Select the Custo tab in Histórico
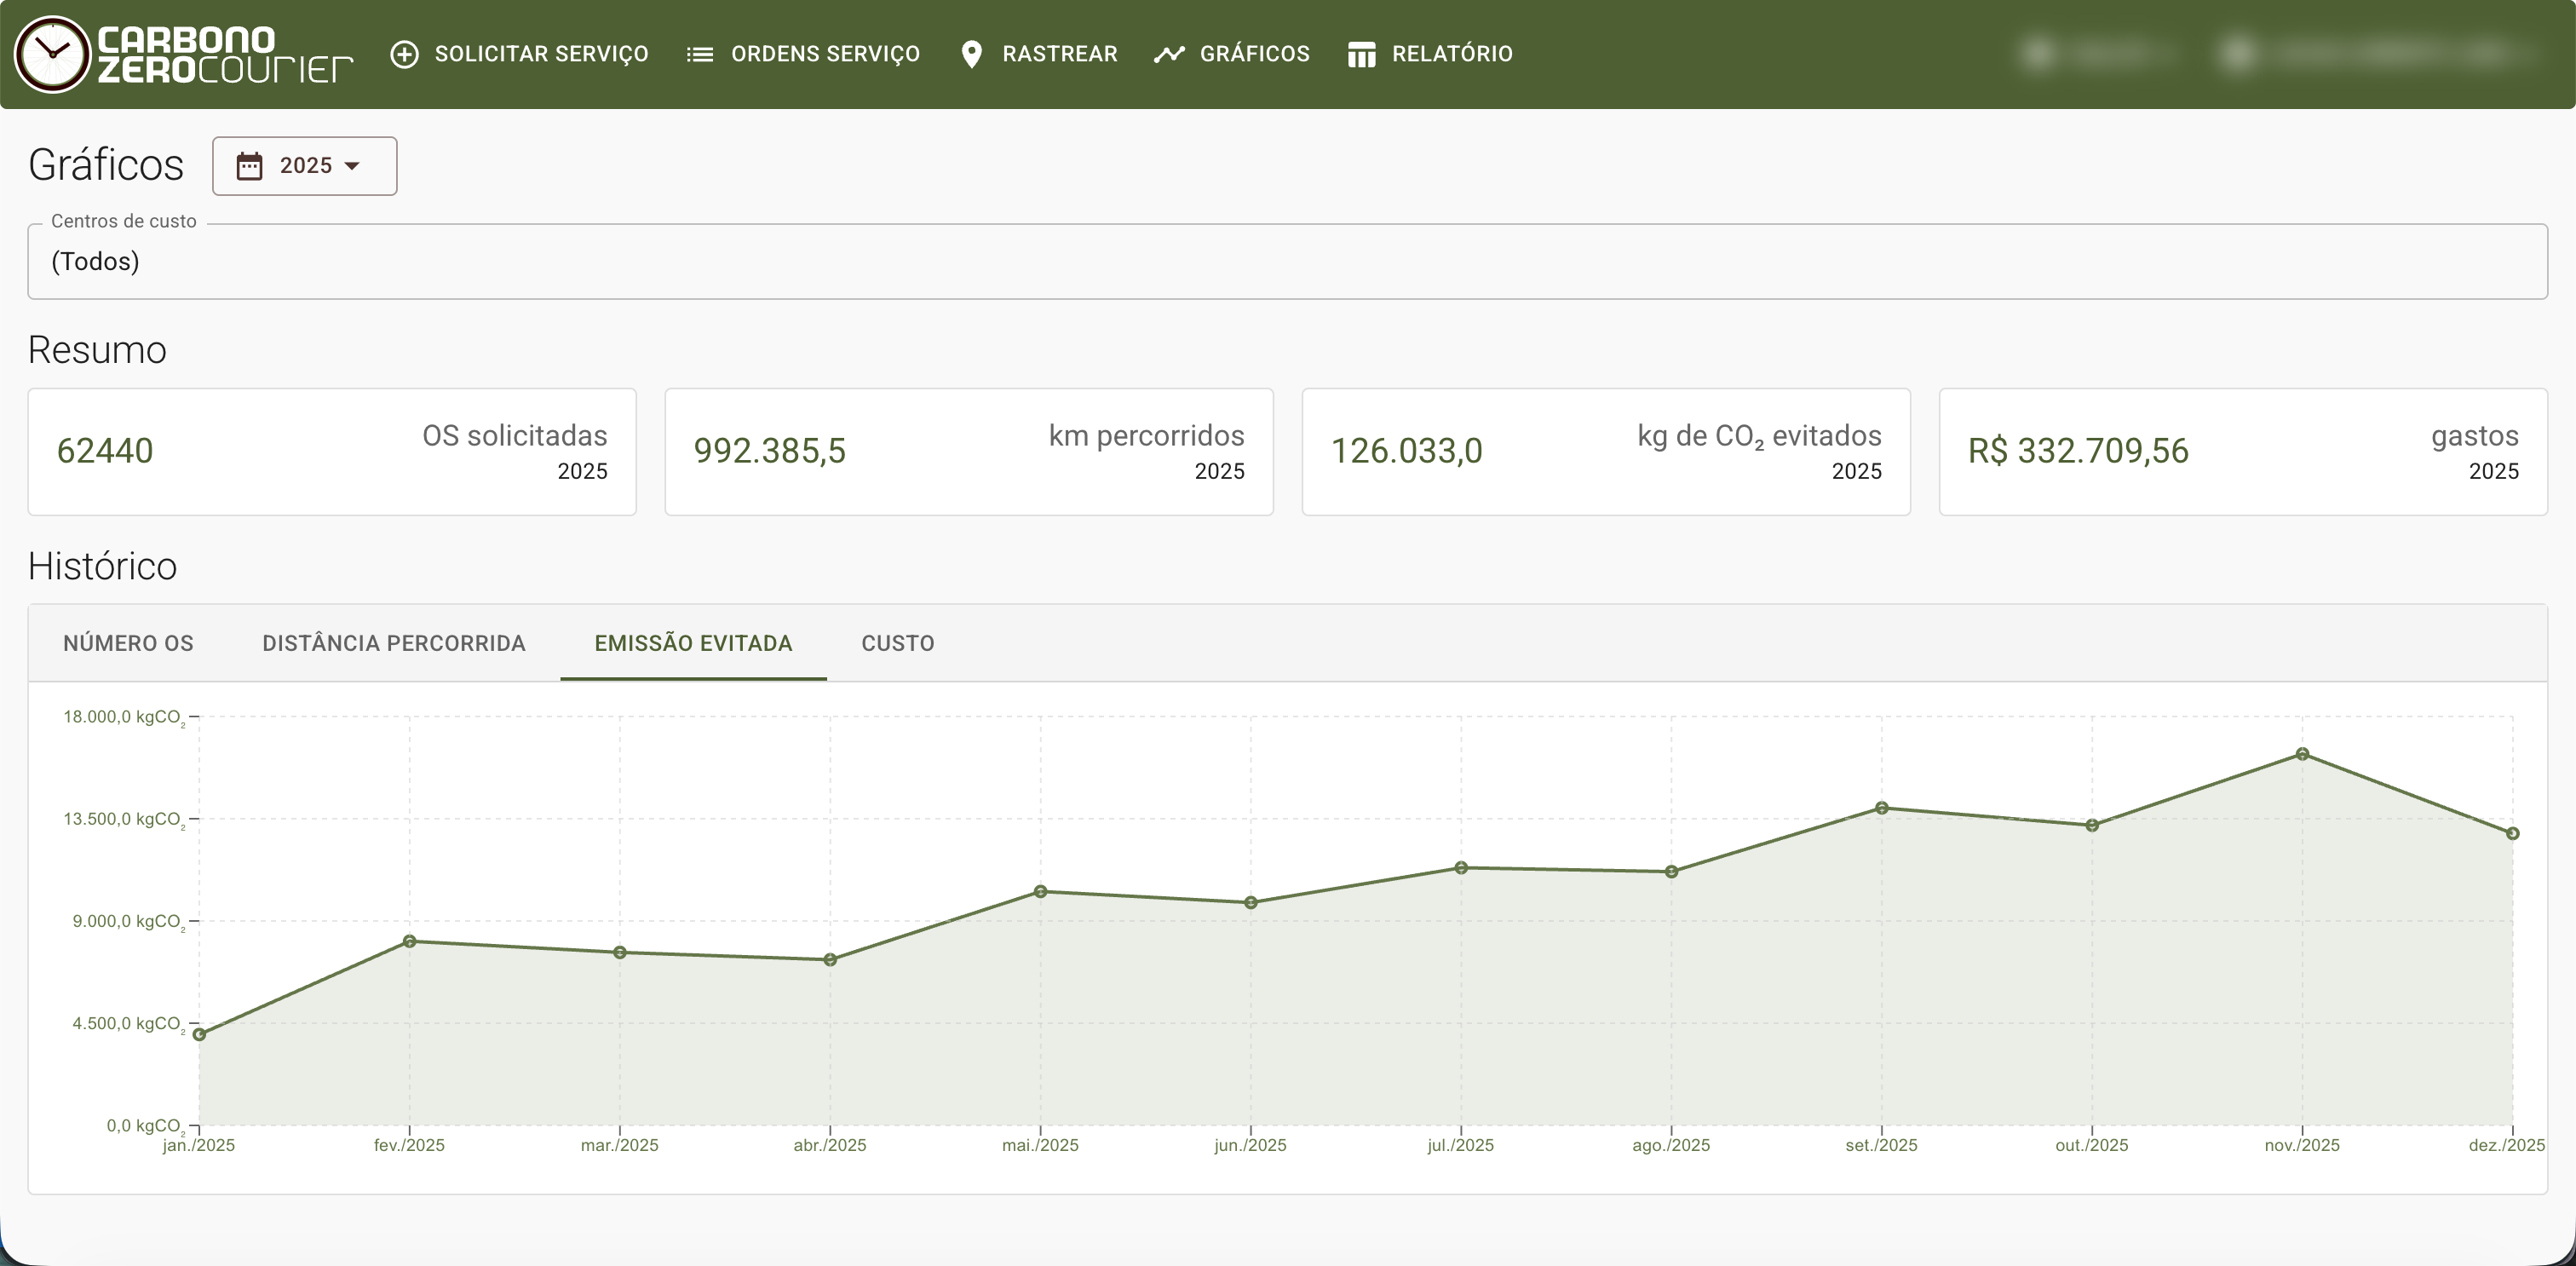2576x1266 pixels. [897, 643]
